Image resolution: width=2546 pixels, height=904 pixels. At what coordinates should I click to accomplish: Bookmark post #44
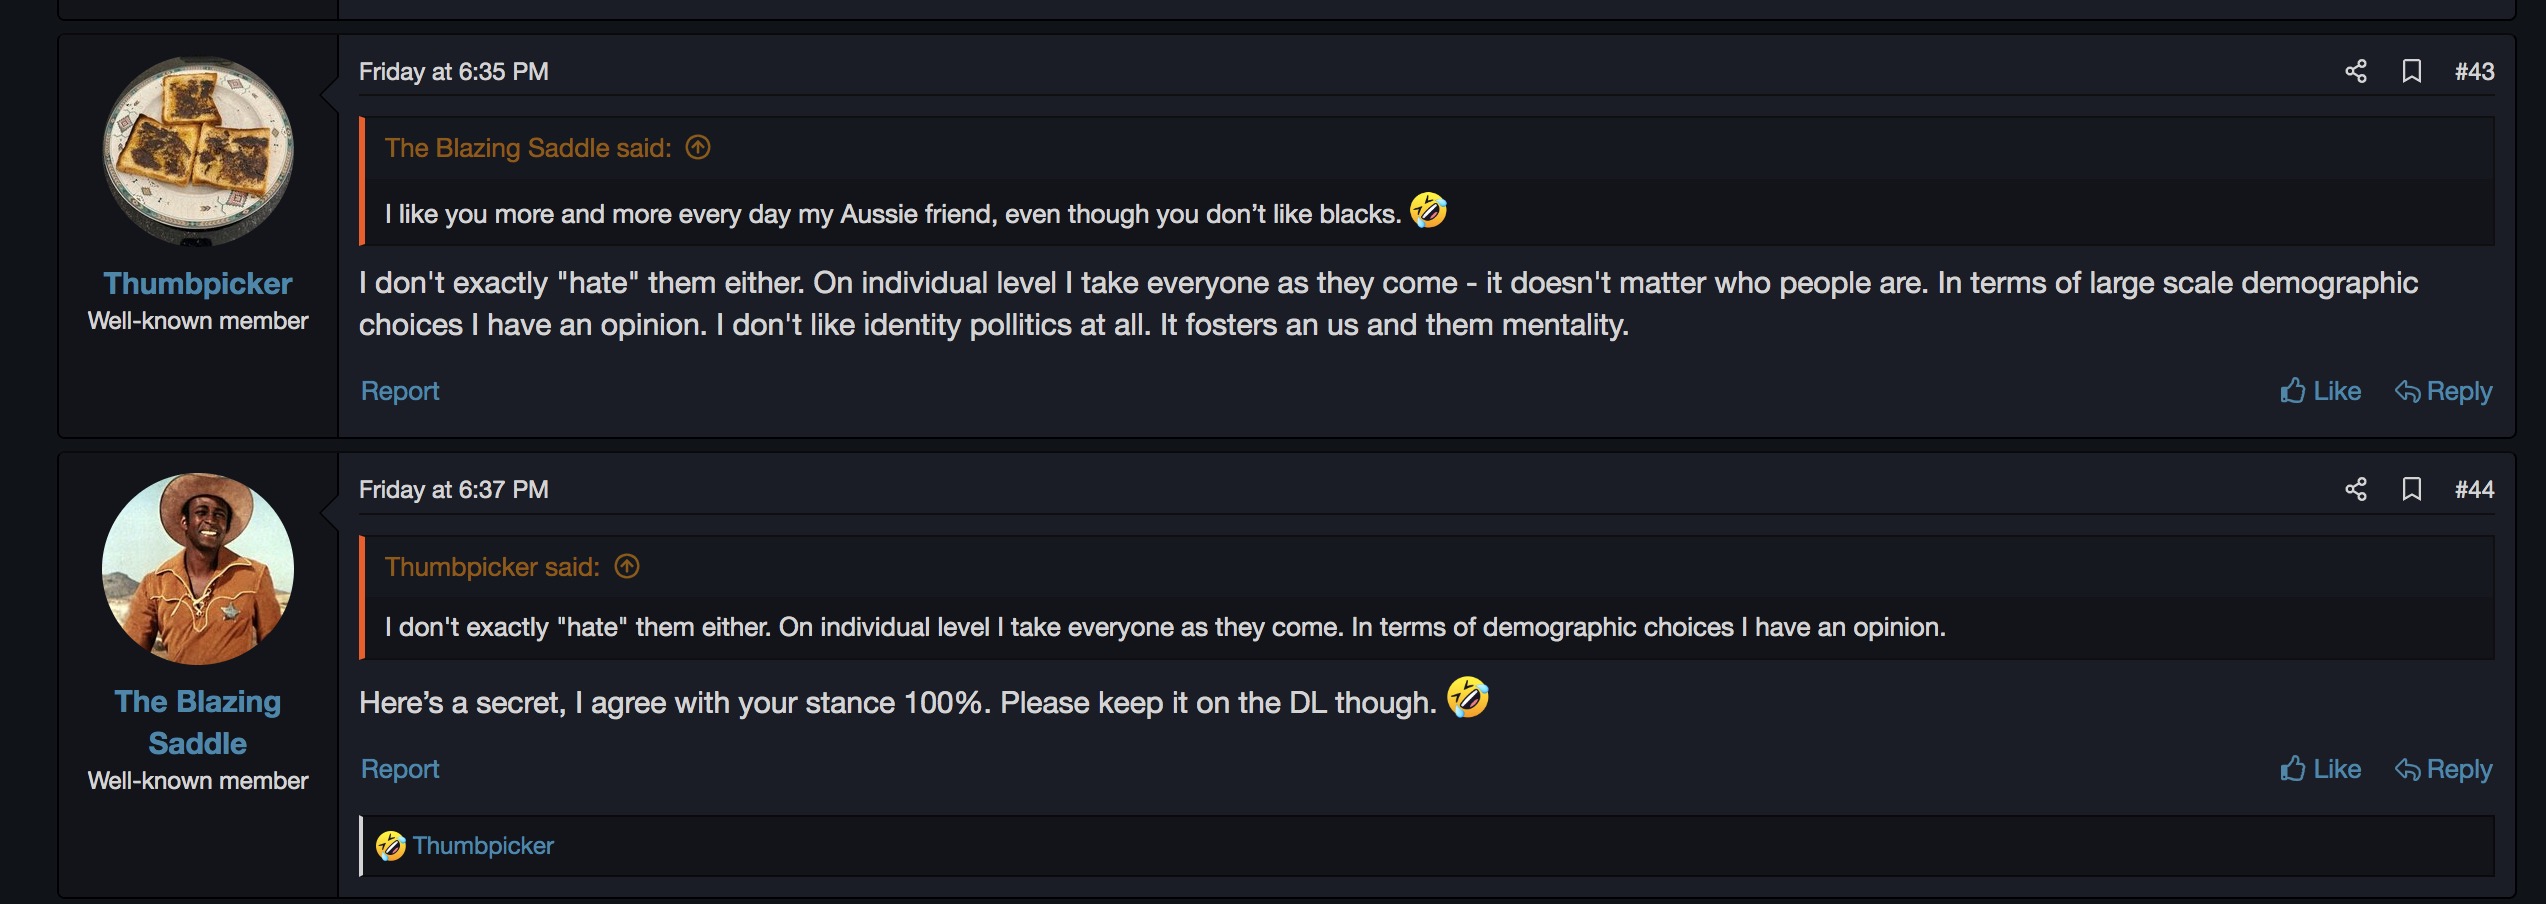coord(2411,489)
